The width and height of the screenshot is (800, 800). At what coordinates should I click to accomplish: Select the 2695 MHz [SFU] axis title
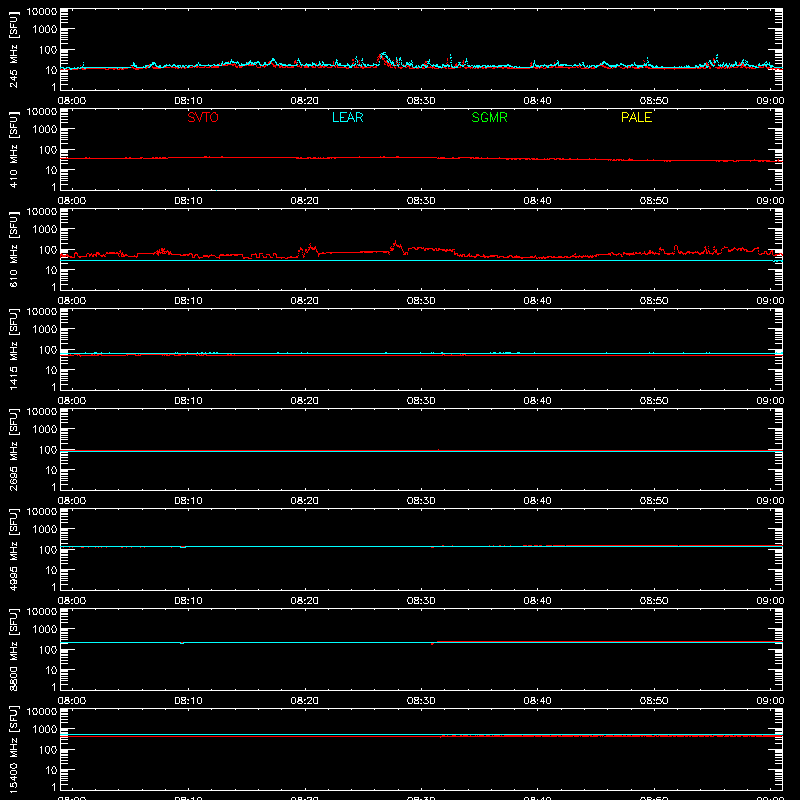click(13, 450)
